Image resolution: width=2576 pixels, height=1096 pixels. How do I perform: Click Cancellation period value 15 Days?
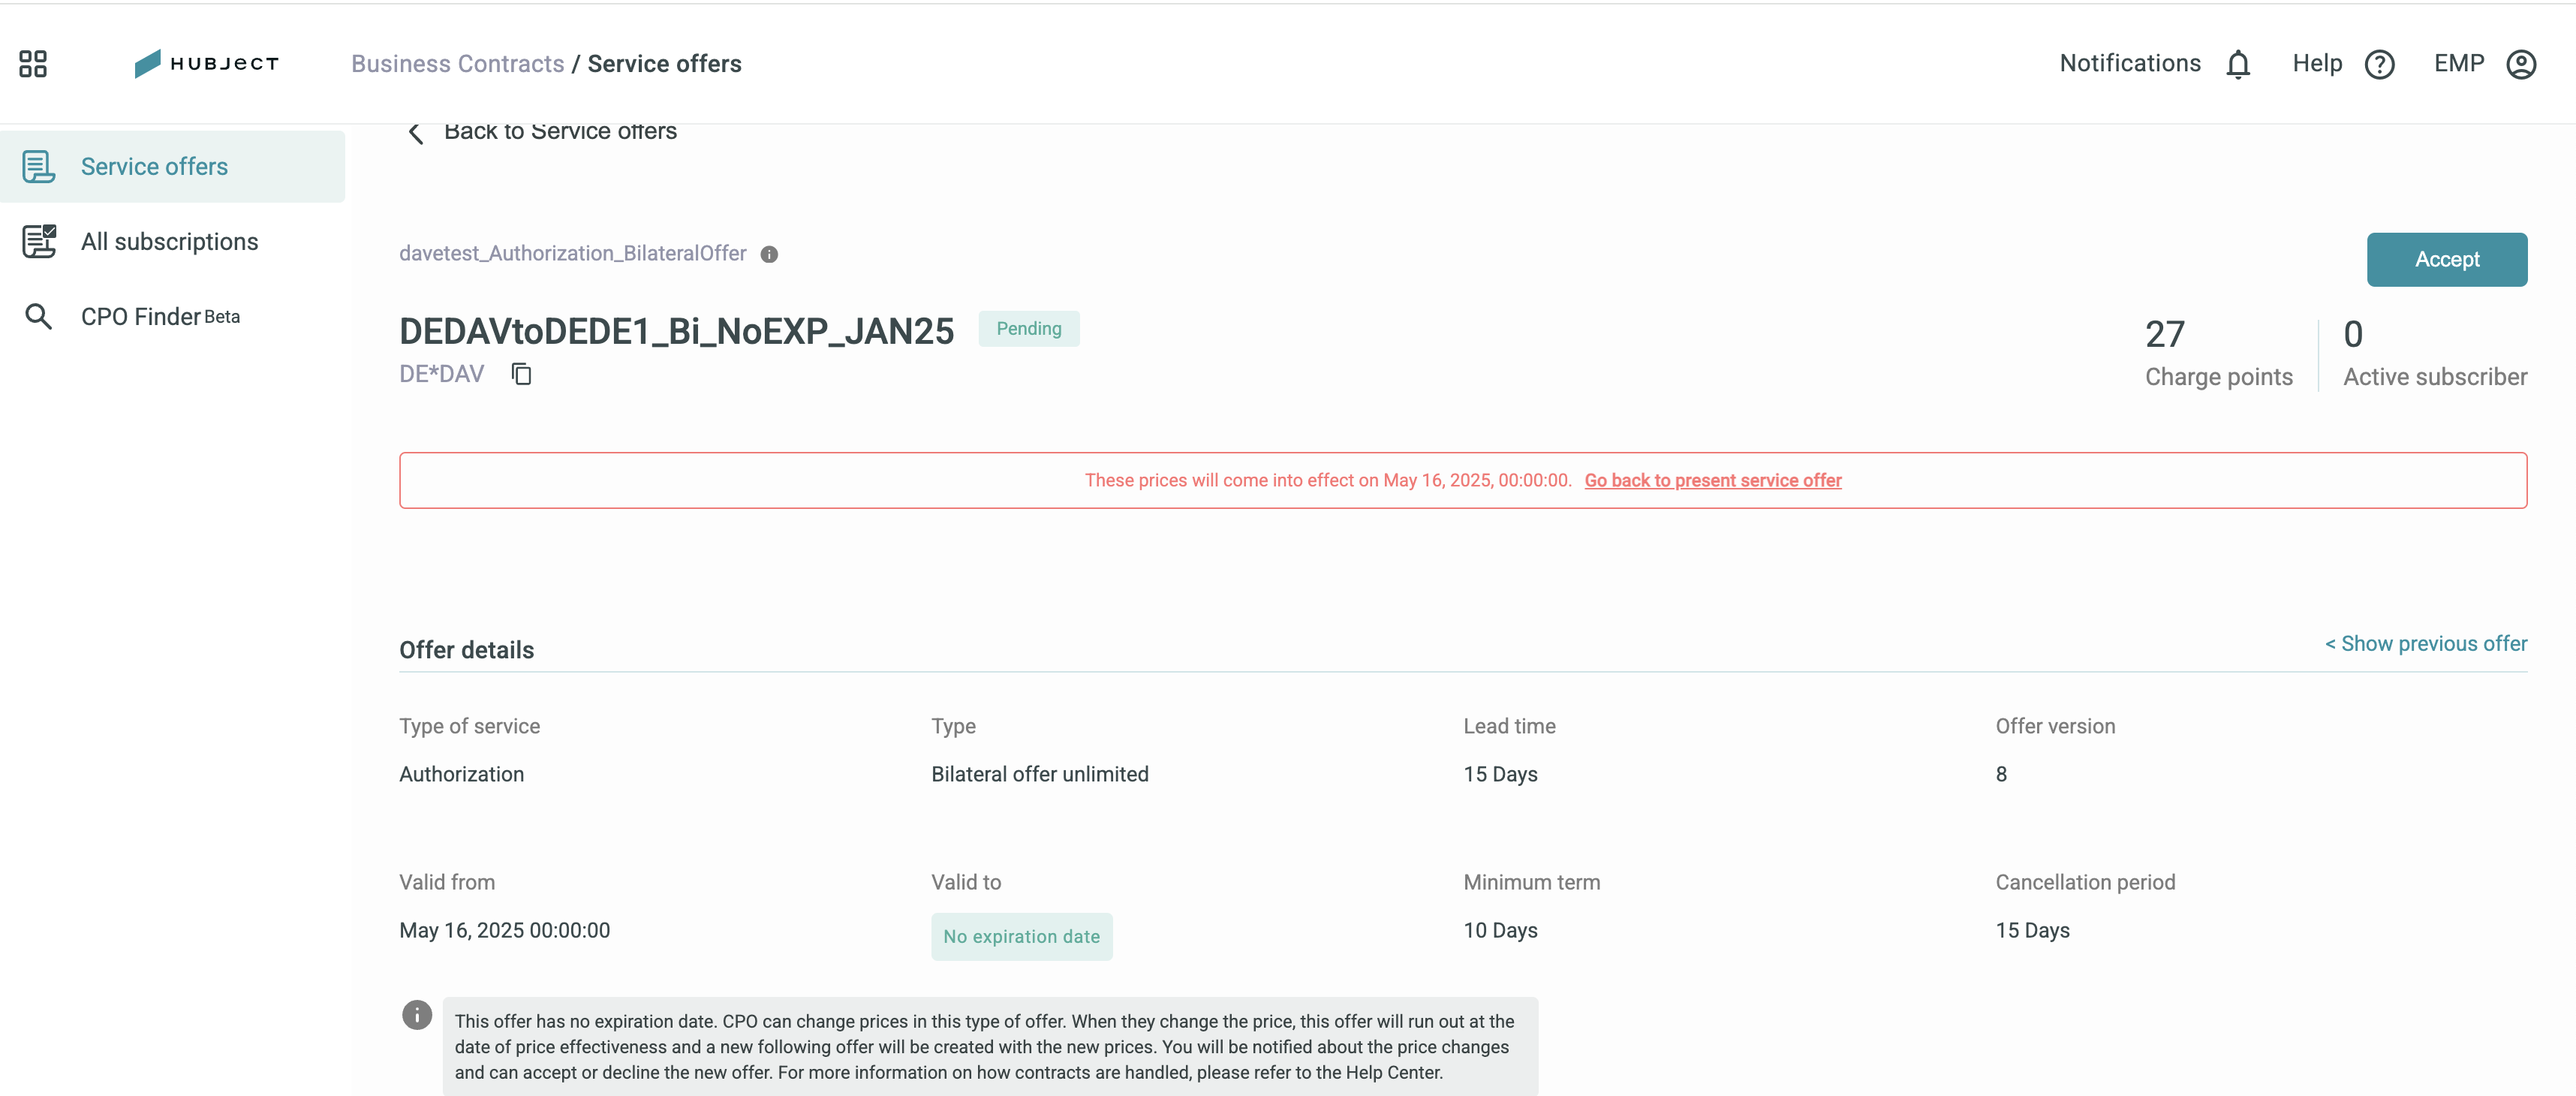coord(2032,931)
